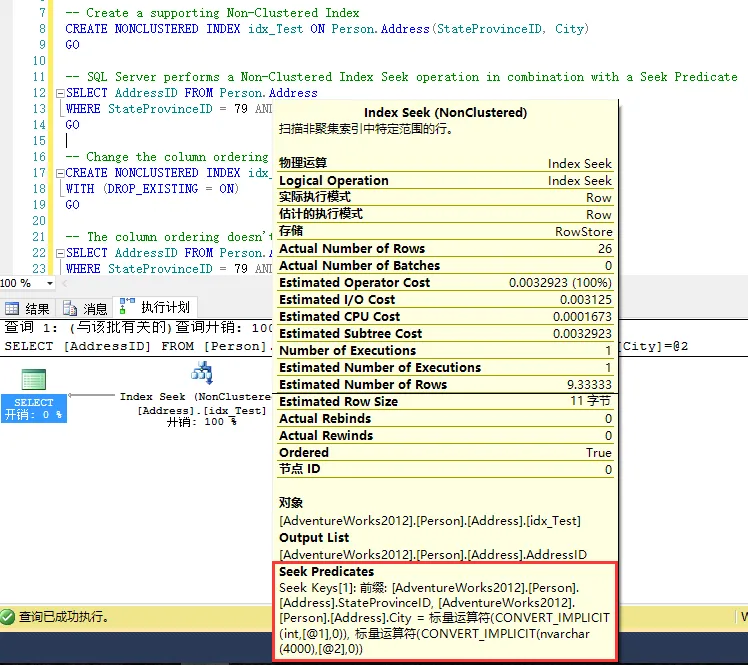748x665 pixels.
Task: Click the 'Ordered' True tooltip row
Action: coord(445,453)
